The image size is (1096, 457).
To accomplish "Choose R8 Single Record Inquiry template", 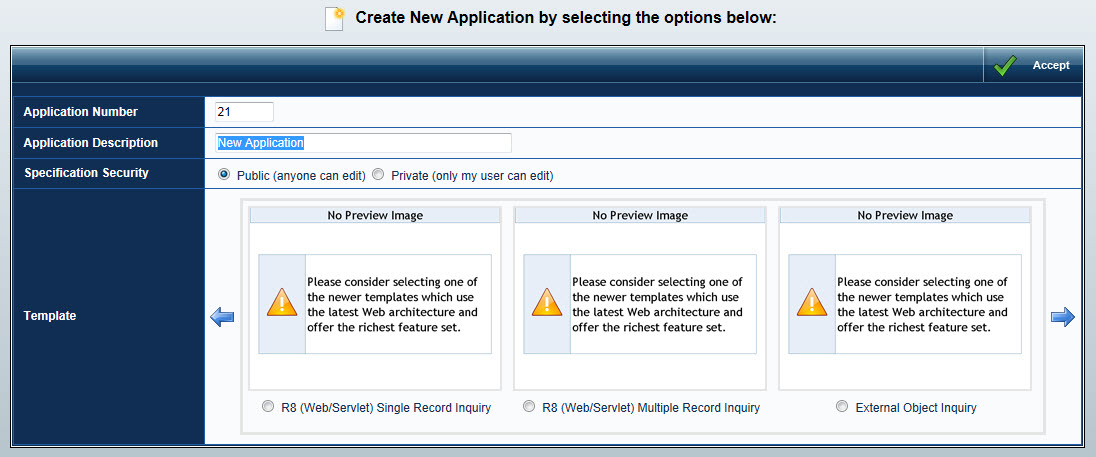I will point(268,407).
